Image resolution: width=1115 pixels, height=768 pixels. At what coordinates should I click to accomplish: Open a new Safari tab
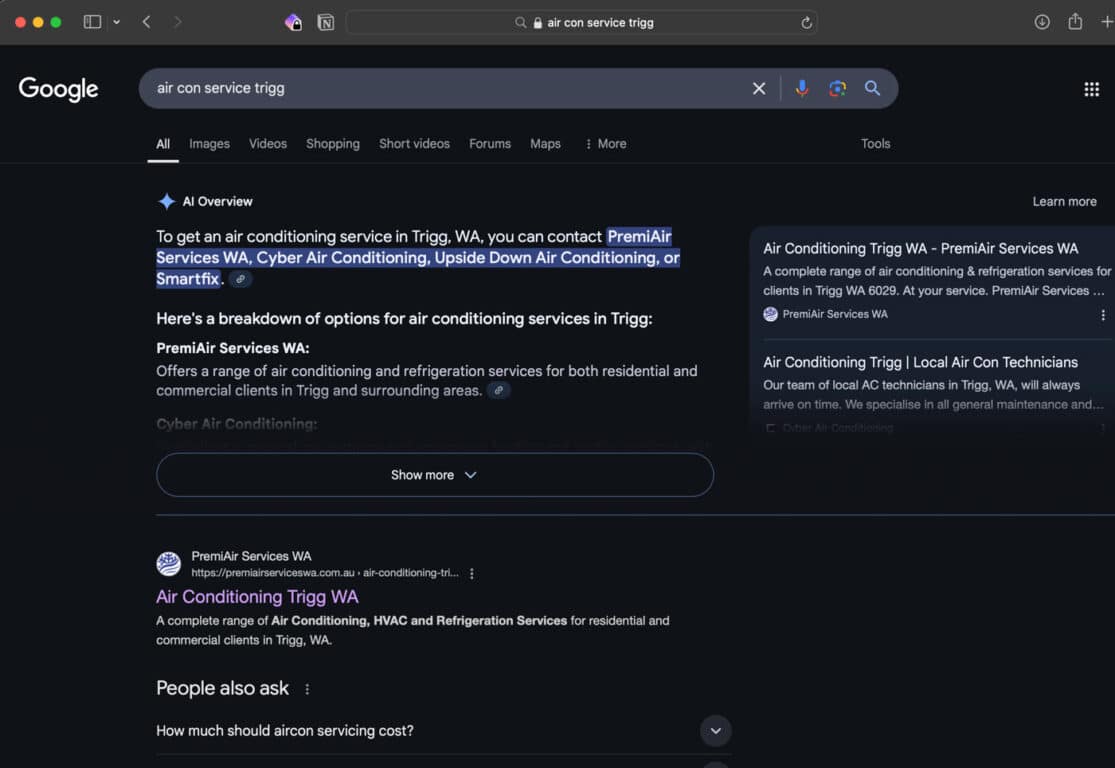1106,22
